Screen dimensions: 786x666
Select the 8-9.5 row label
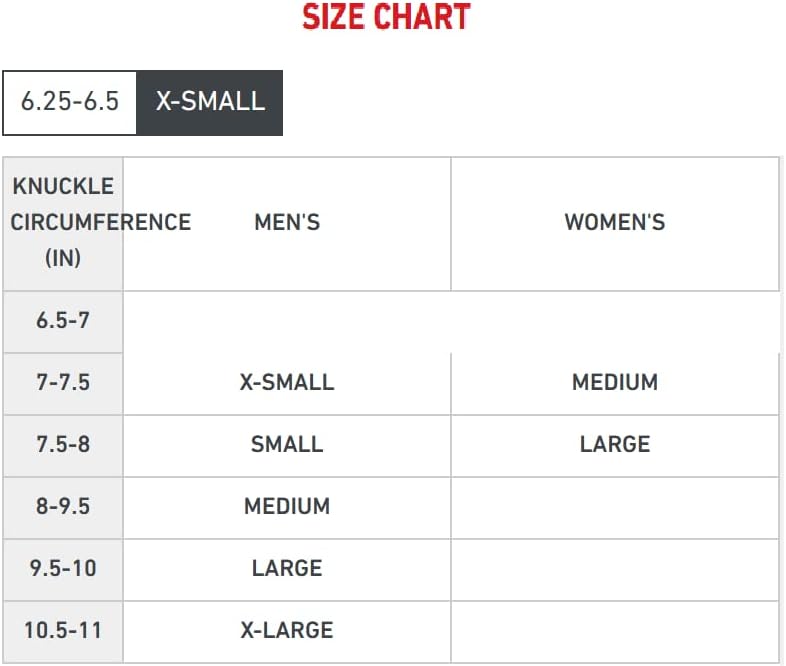(x=63, y=508)
